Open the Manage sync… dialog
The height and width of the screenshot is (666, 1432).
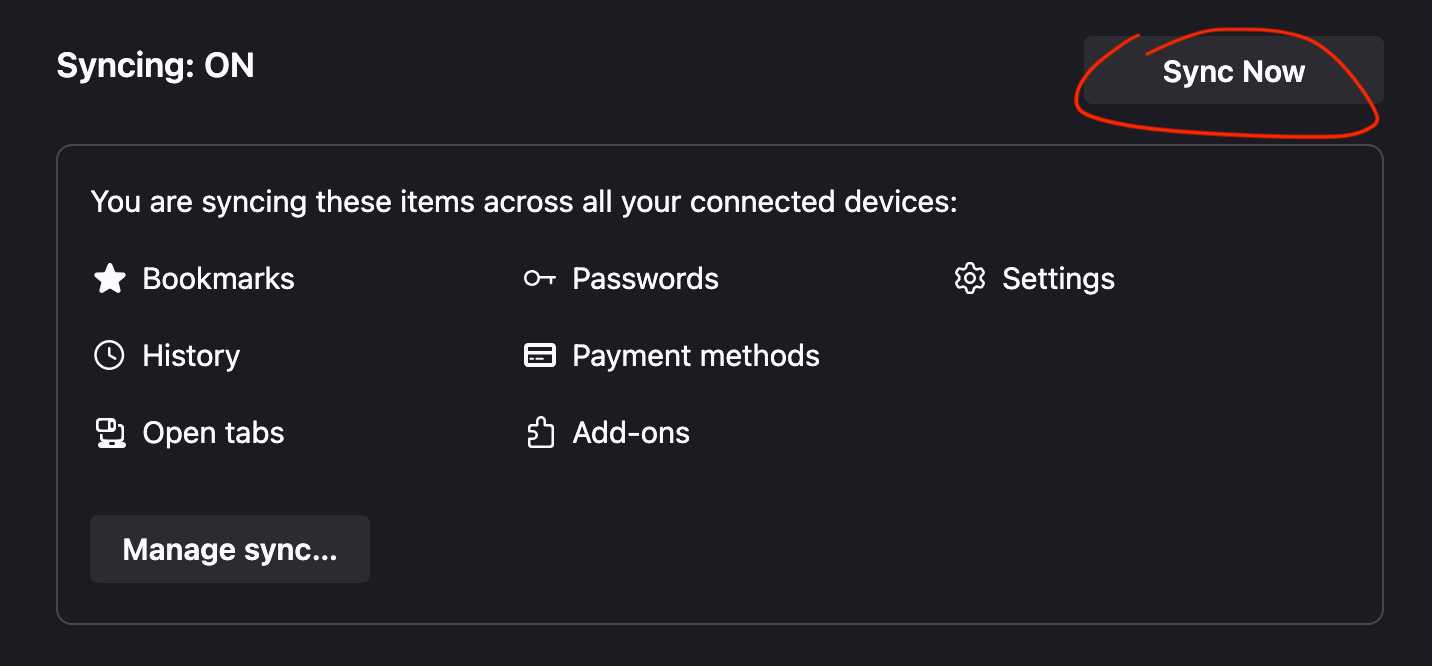pyautogui.click(x=230, y=549)
